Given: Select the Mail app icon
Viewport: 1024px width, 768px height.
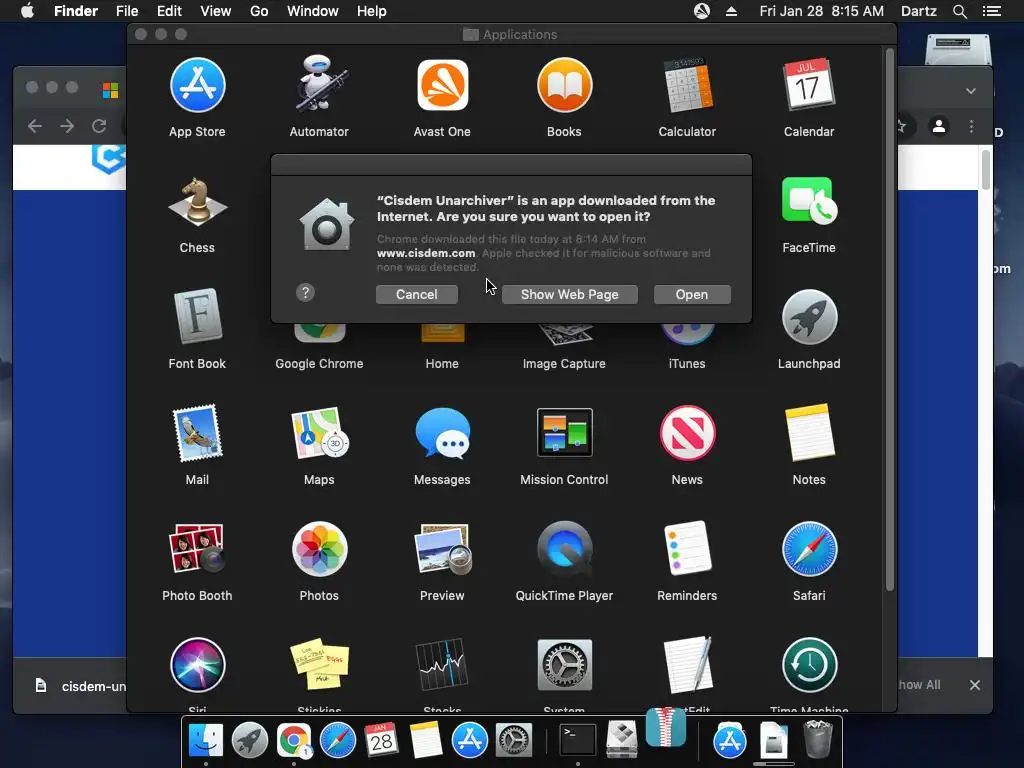Looking at the screenshot, I should [x=197, y=434].
